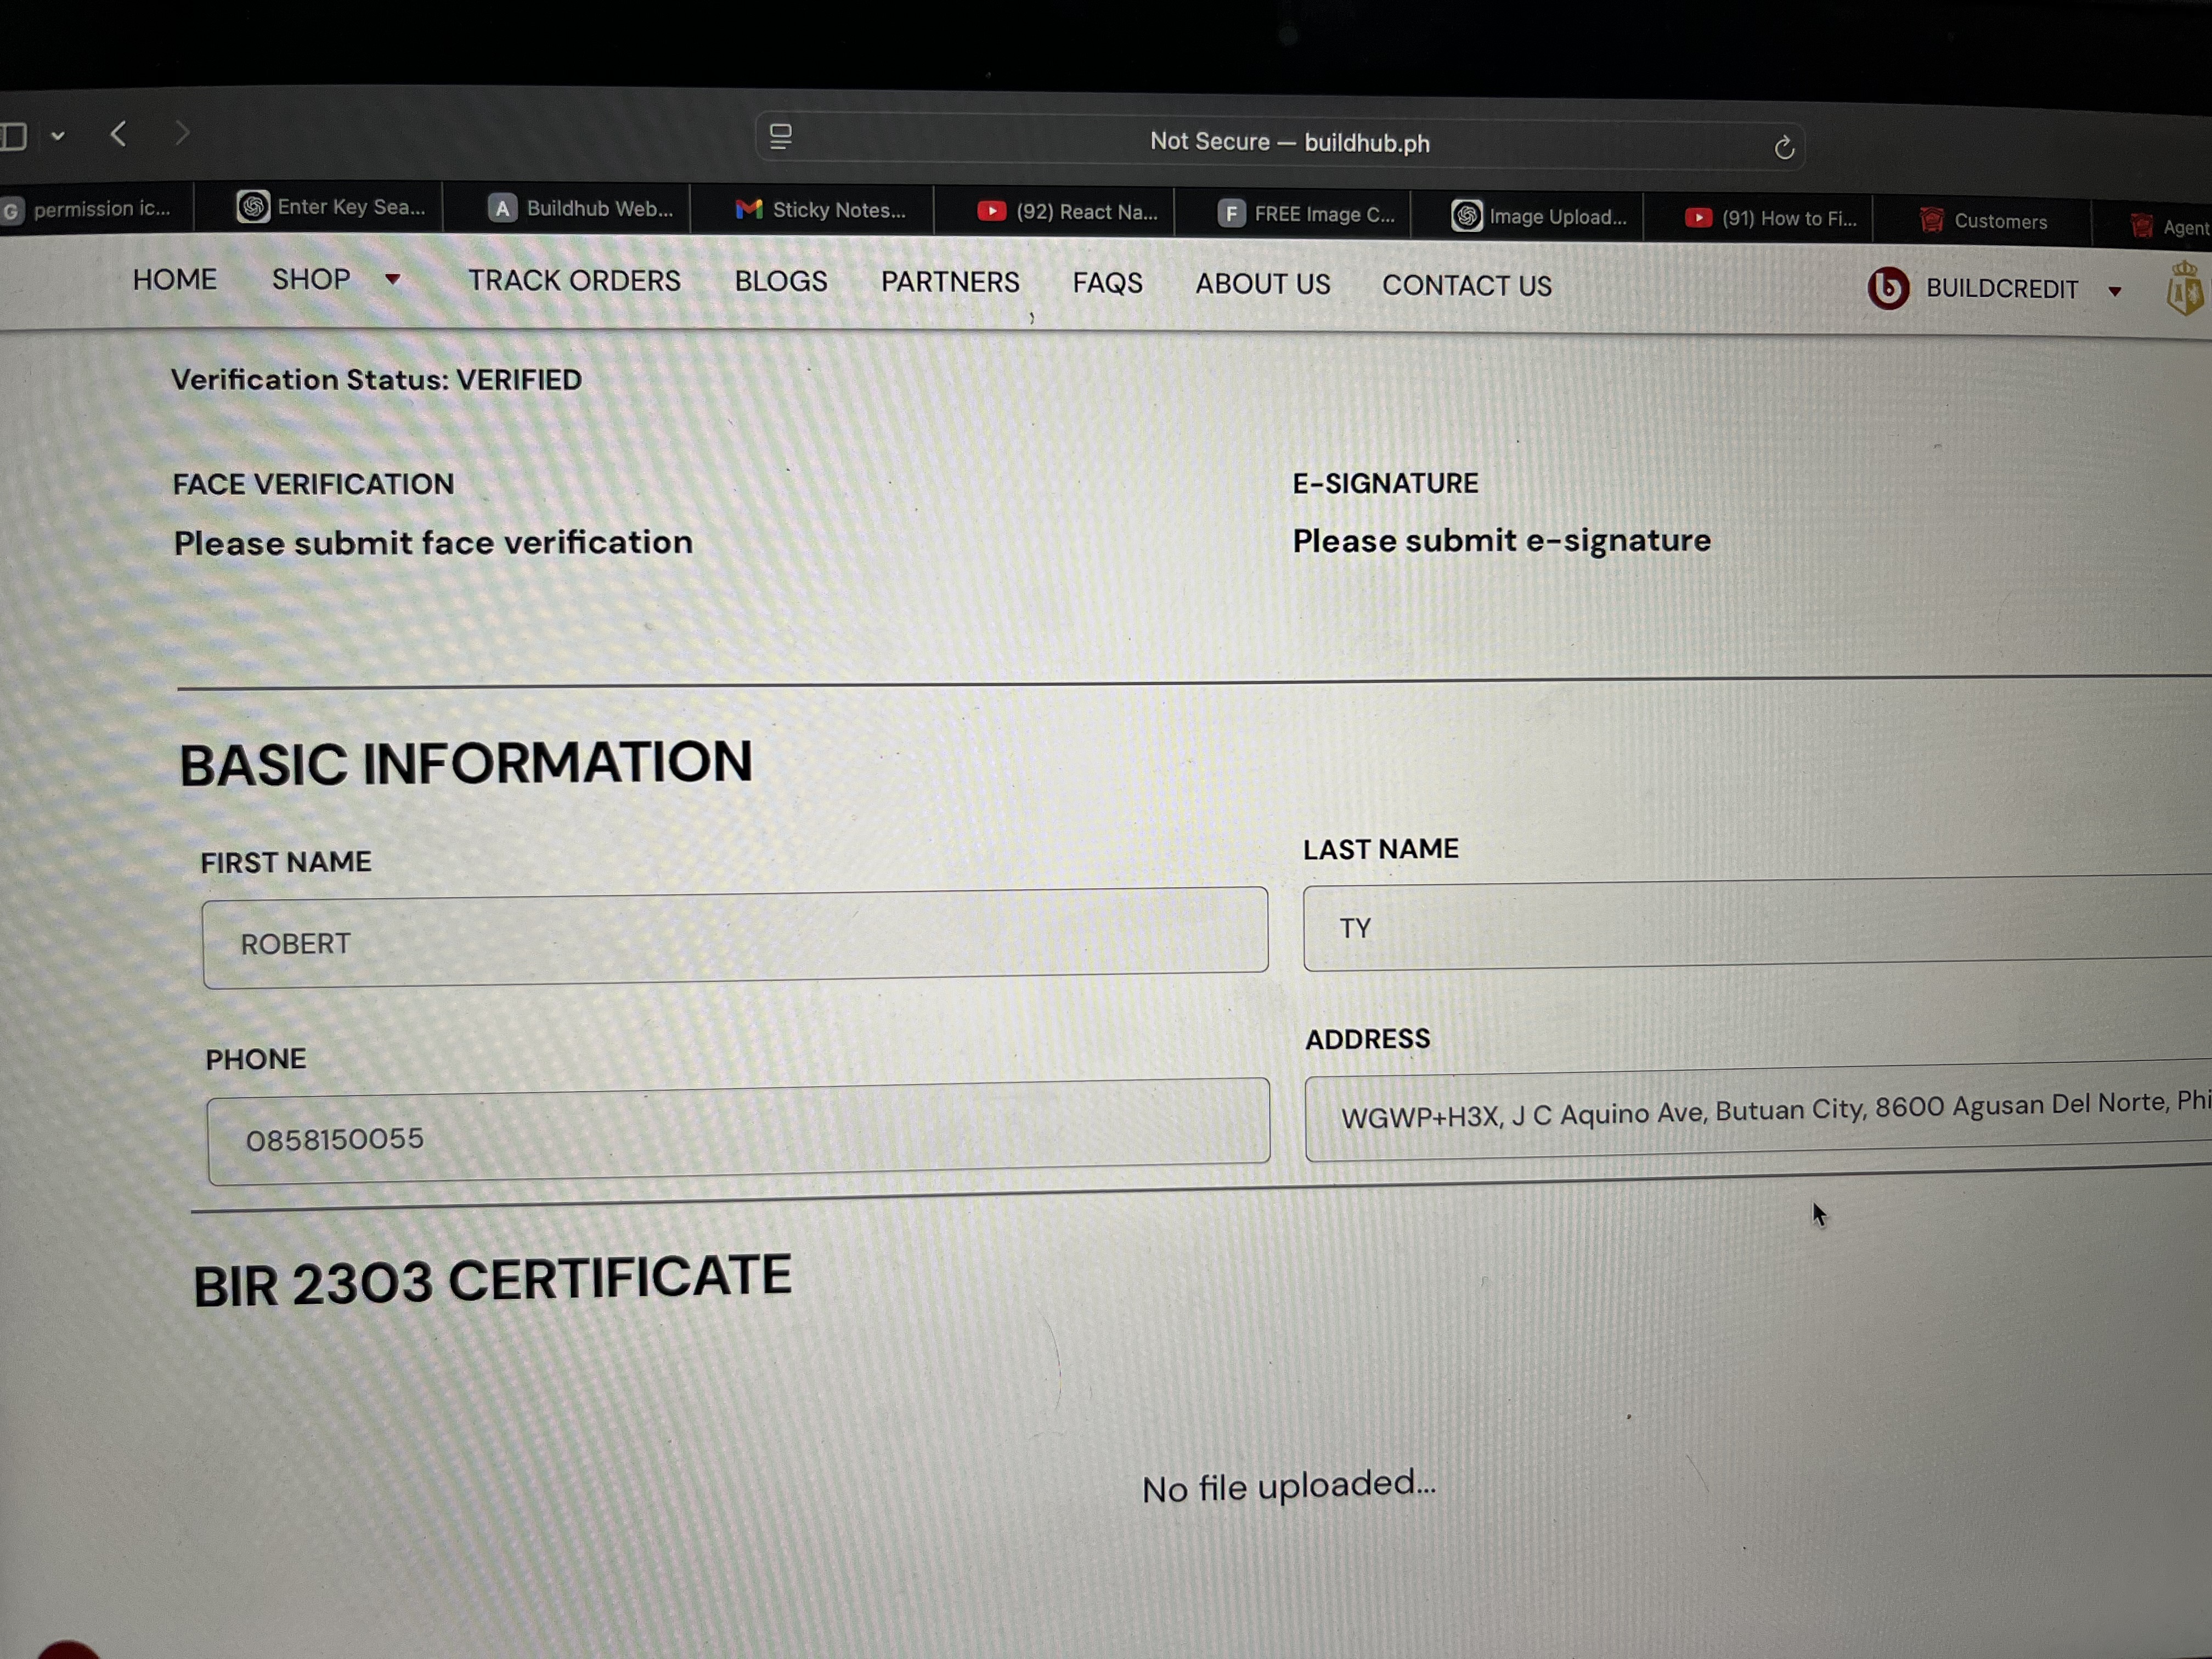The width and height of the screenshot is (2212, 1659).
Task: Go to the CONTACT US page
Action: tap(1466, 286)
